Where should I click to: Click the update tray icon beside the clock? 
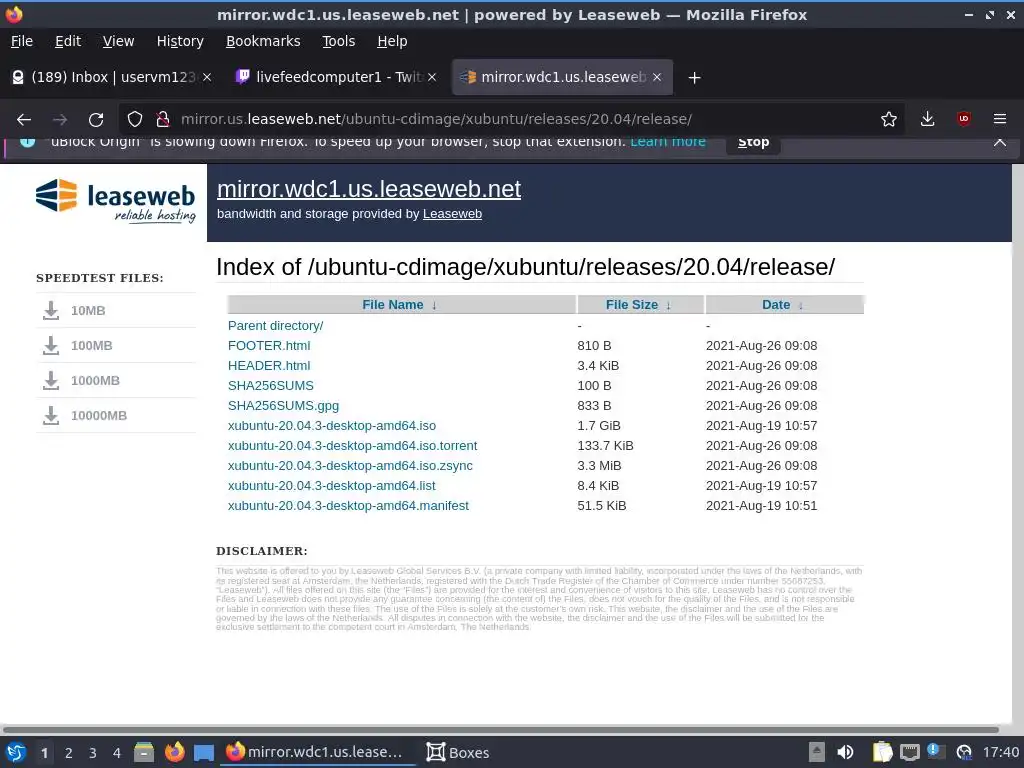[964, 753]
